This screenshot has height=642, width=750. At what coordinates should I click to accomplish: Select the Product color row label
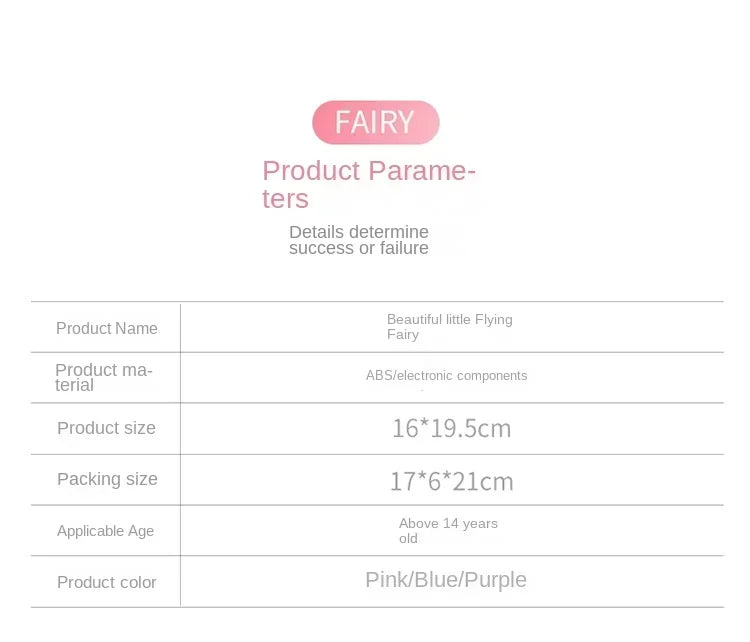click(106, 582)
